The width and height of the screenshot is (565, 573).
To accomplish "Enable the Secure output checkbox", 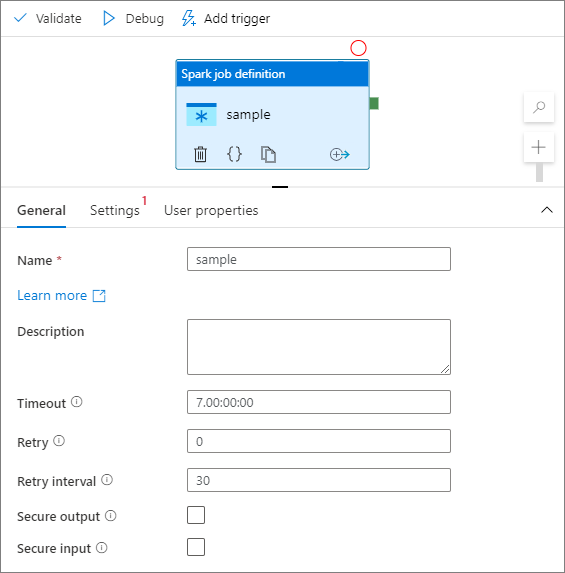I will [196, 515].
